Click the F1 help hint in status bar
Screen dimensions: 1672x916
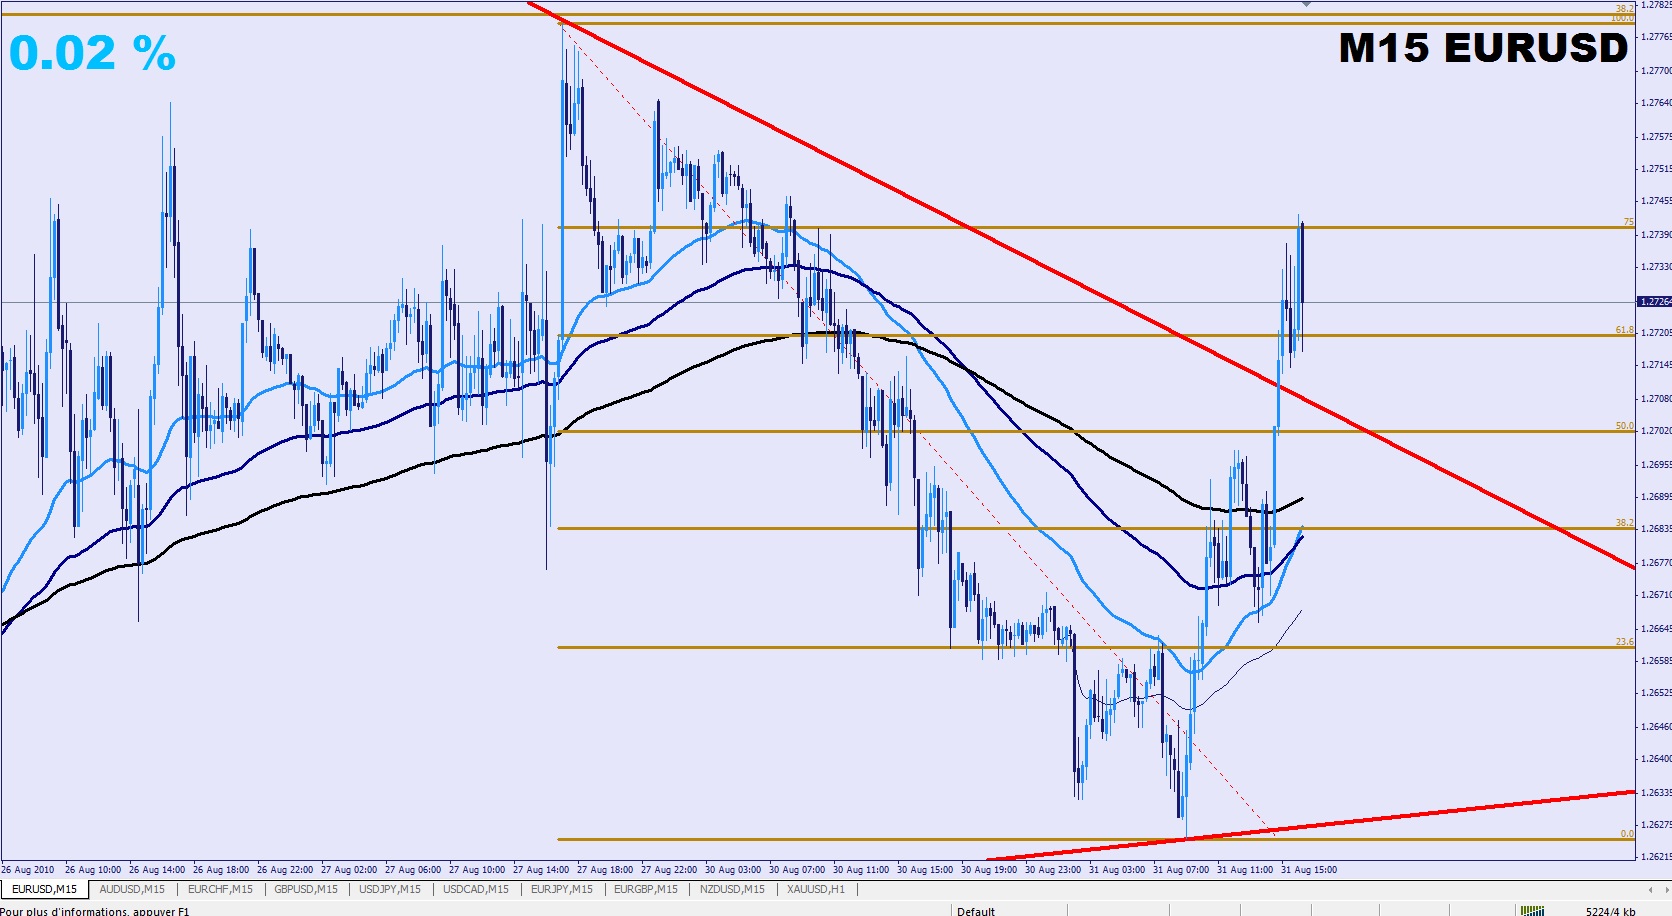click(94, 911)
